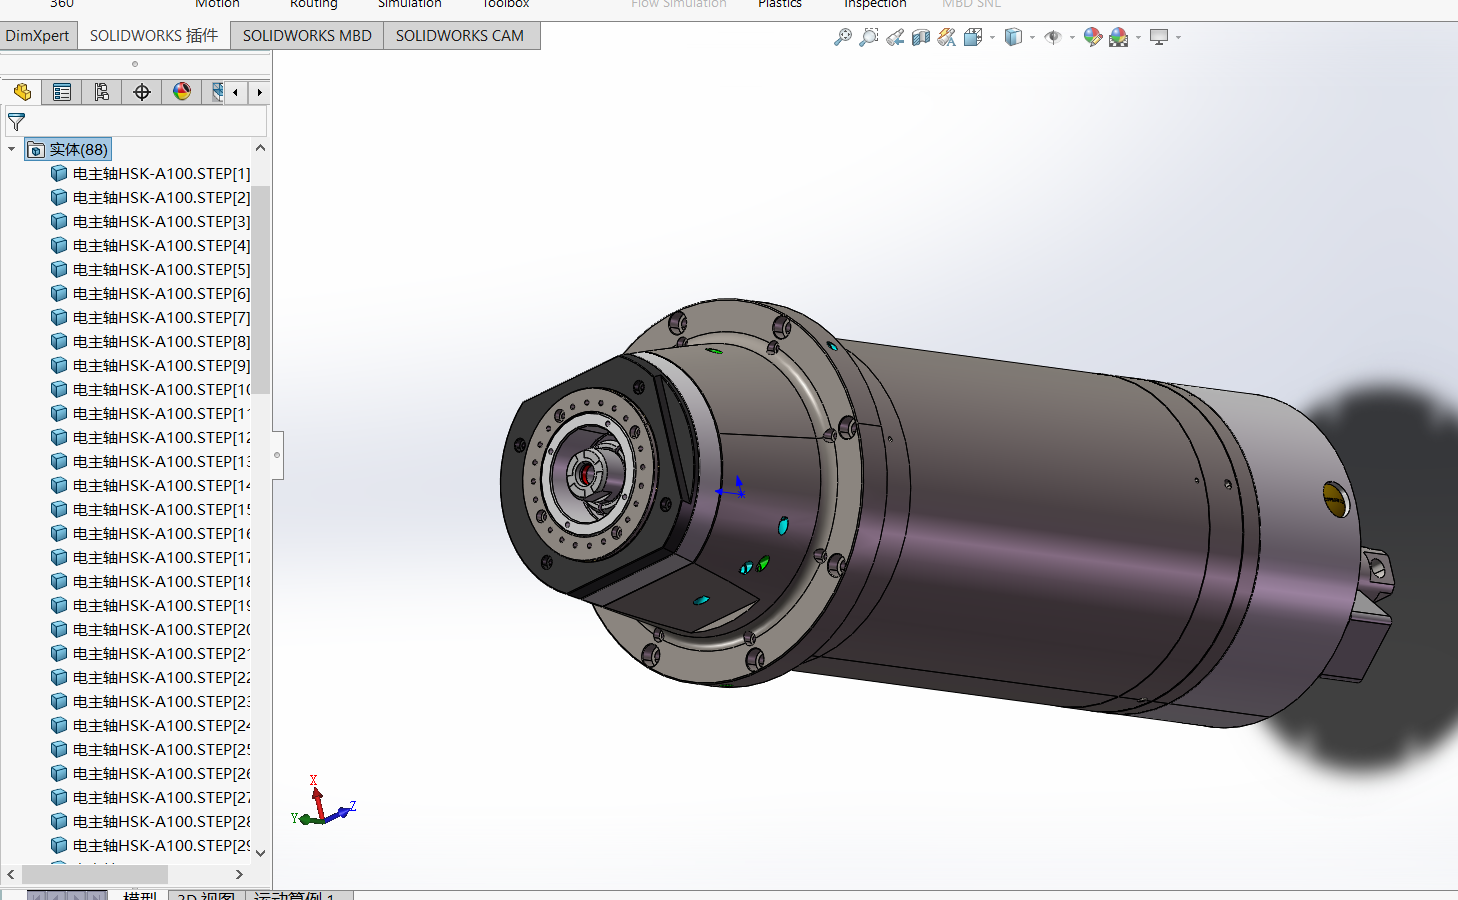The image size is (1458, 900).
Task: Toggle the Hide/Show Items eye icon
Action: pos(1052,36)
